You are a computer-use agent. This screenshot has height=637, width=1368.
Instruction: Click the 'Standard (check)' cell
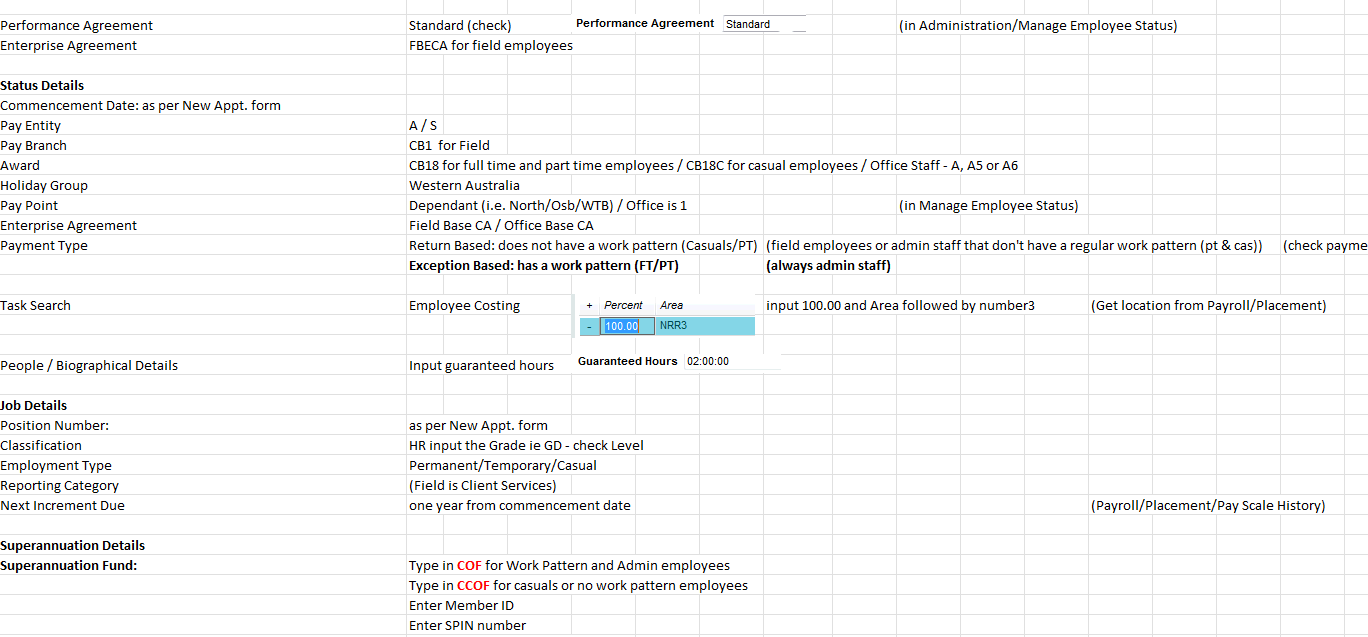tap(460, 25)
